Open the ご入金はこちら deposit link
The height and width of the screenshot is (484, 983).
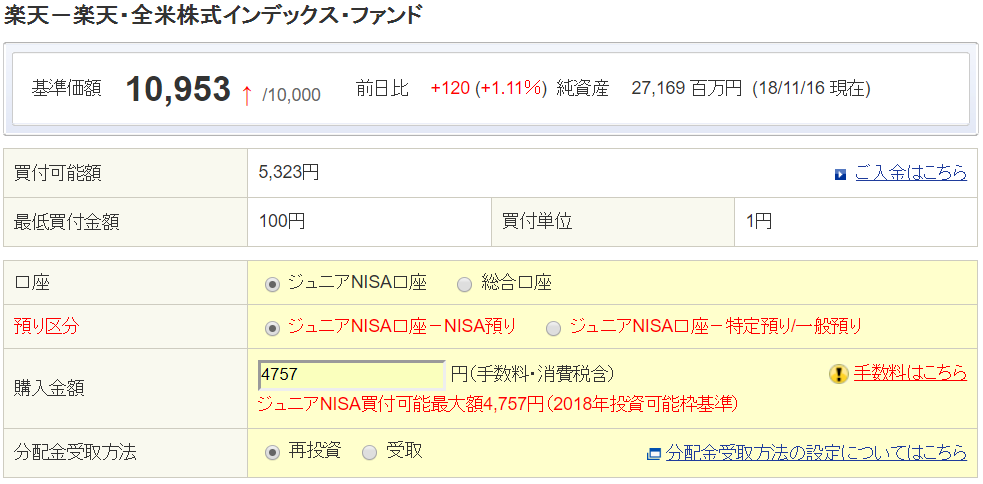coord(911,173)
